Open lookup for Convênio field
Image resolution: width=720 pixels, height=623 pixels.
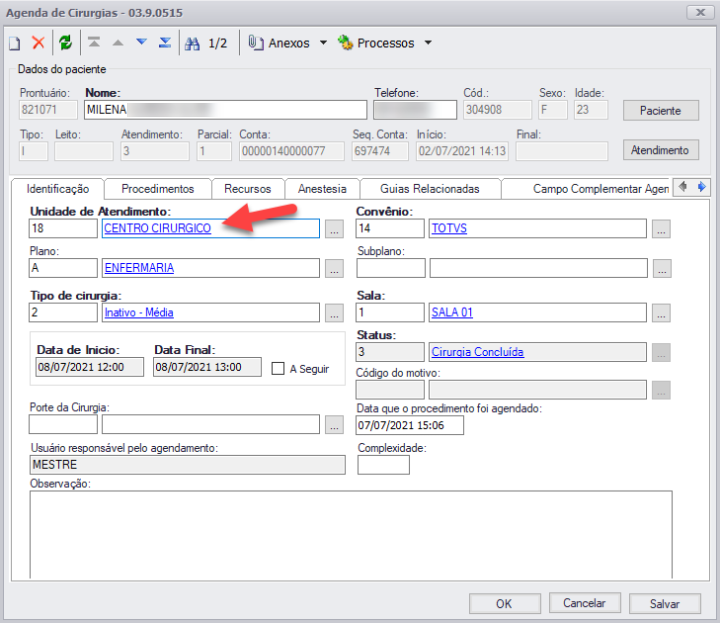661,229
